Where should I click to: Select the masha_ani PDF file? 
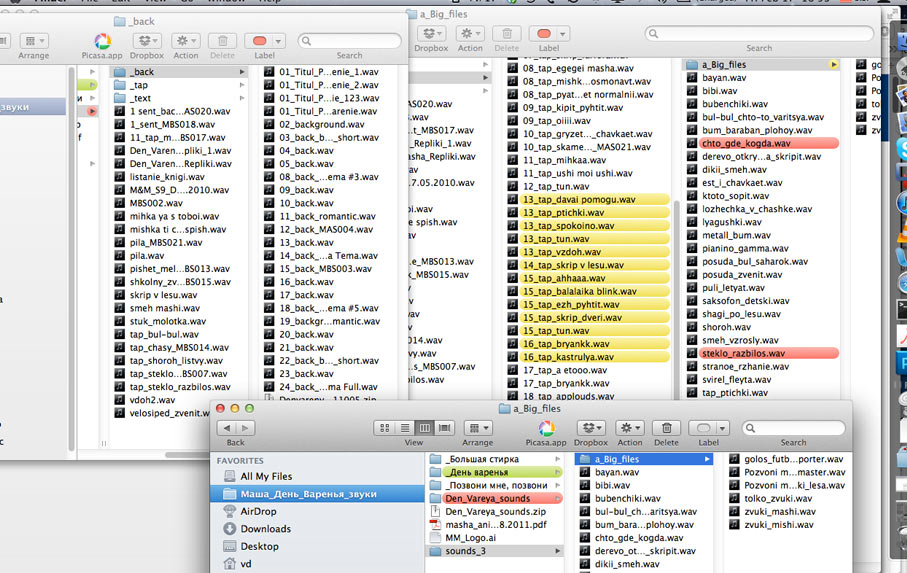tap(495, 524)
